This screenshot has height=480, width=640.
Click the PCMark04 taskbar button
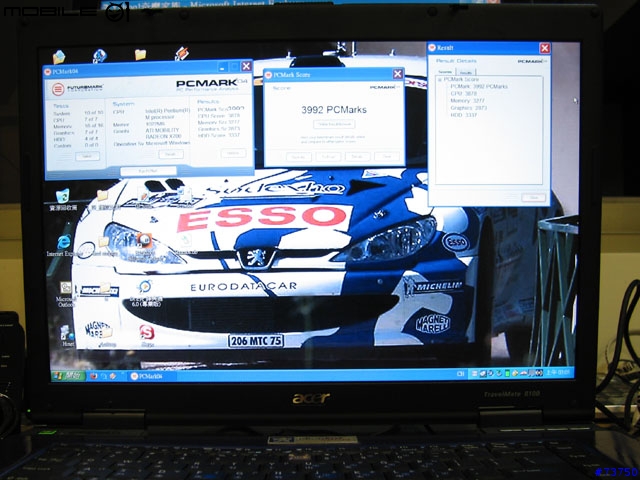tap(151, 376)
